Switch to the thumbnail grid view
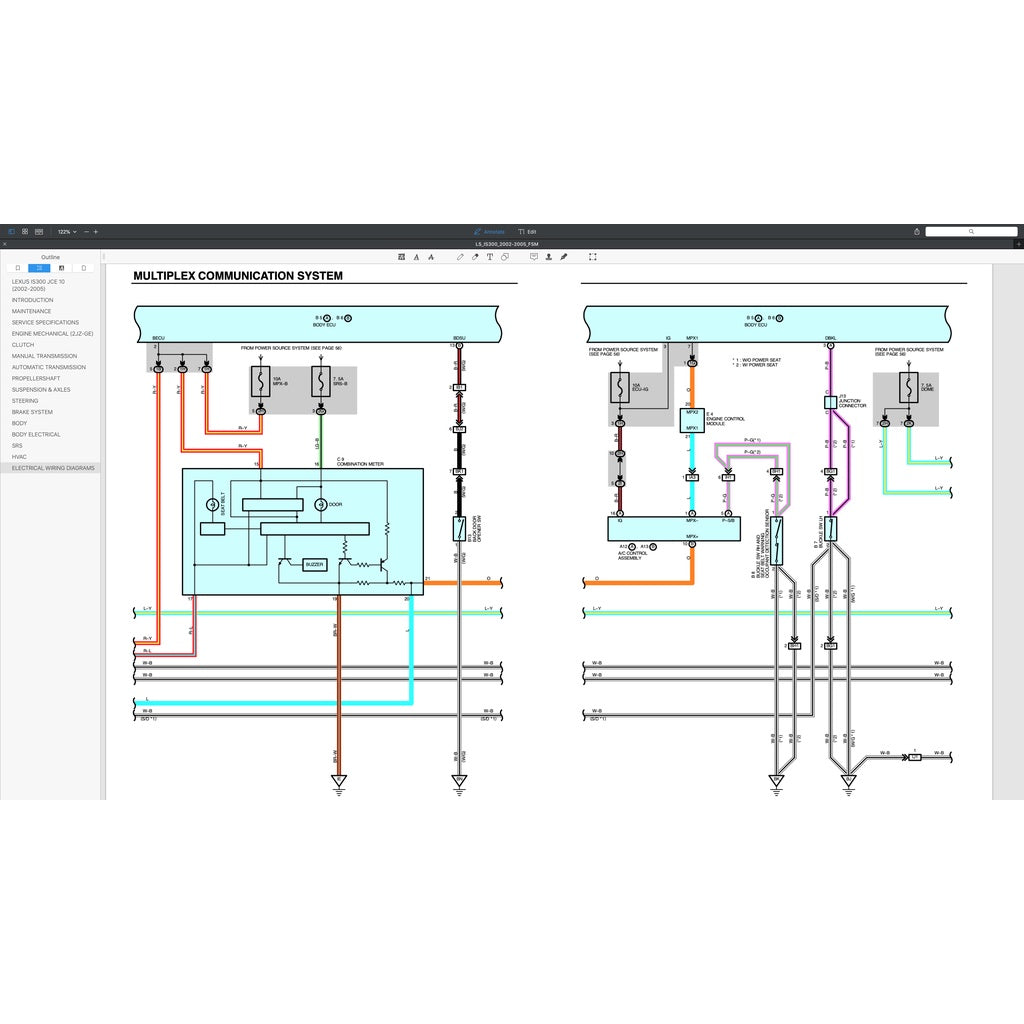This screenshot has height=1024, width=1024. pyautogui.click(x=25, y=231)
